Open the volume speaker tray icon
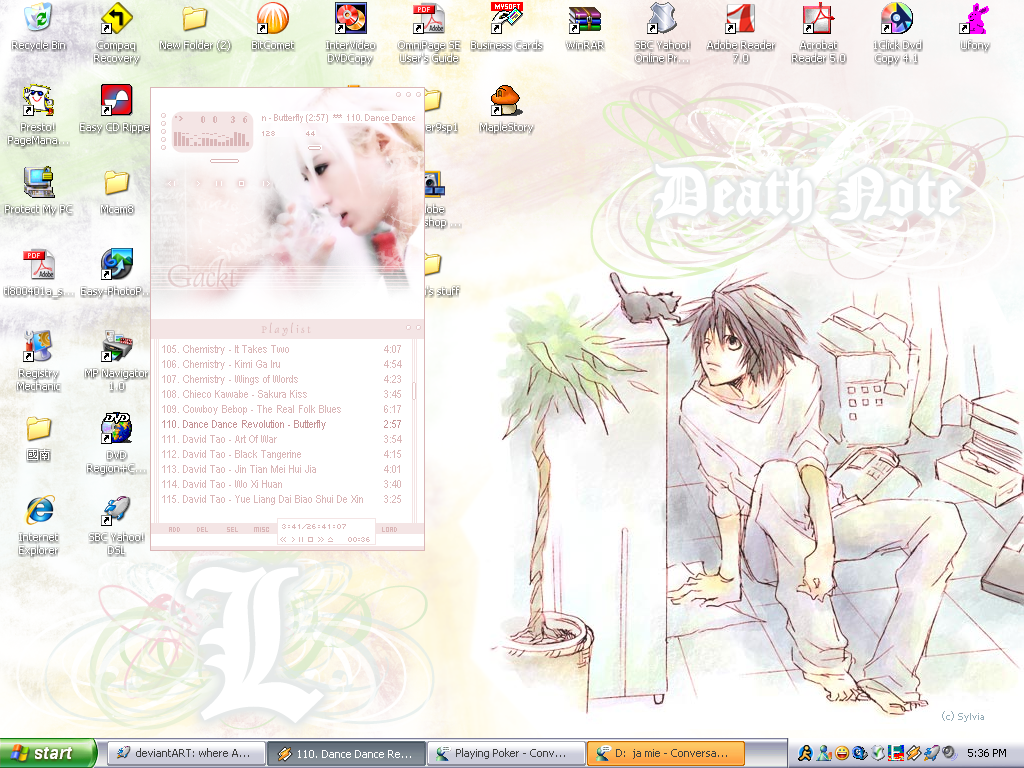The height and width of the screenshot is (768, 1024). [949, 753]
